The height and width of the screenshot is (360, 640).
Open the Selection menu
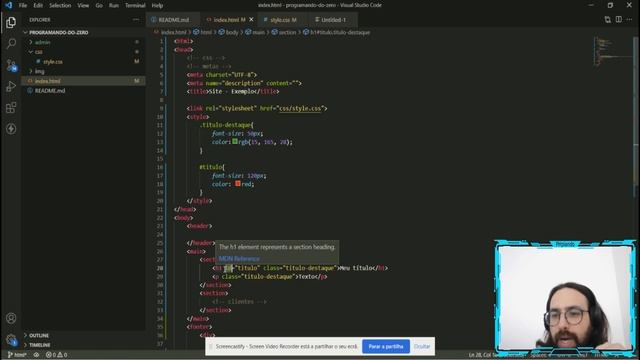pyautogui.click(x=60, y=5)
